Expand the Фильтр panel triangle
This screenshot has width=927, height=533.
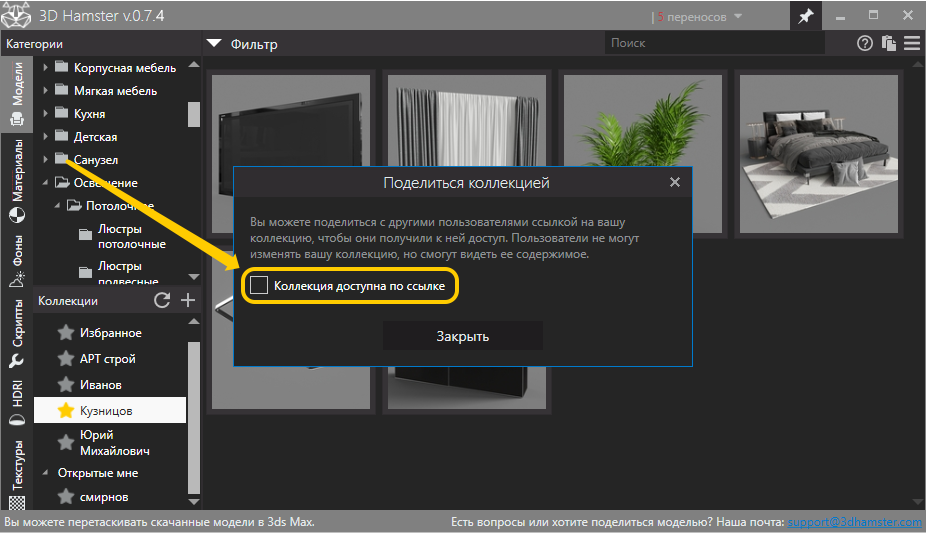pos(213,43)
